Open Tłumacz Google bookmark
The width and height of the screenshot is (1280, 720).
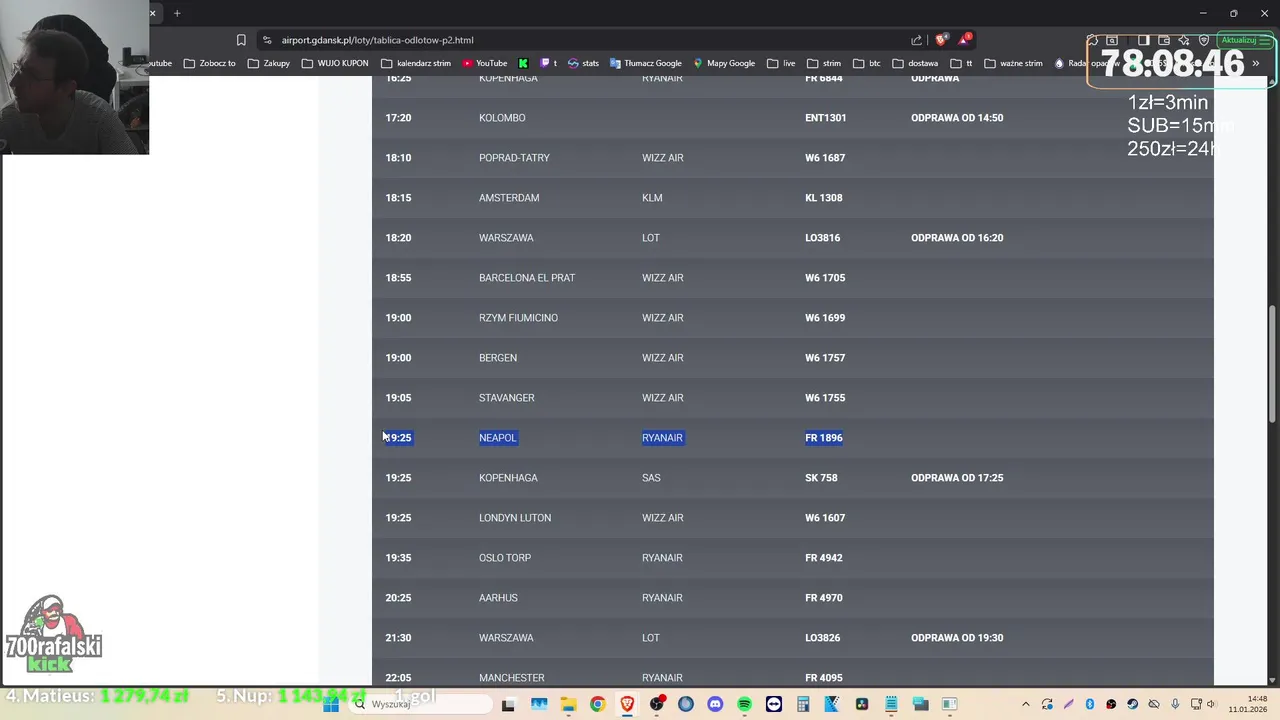point(645,63)
